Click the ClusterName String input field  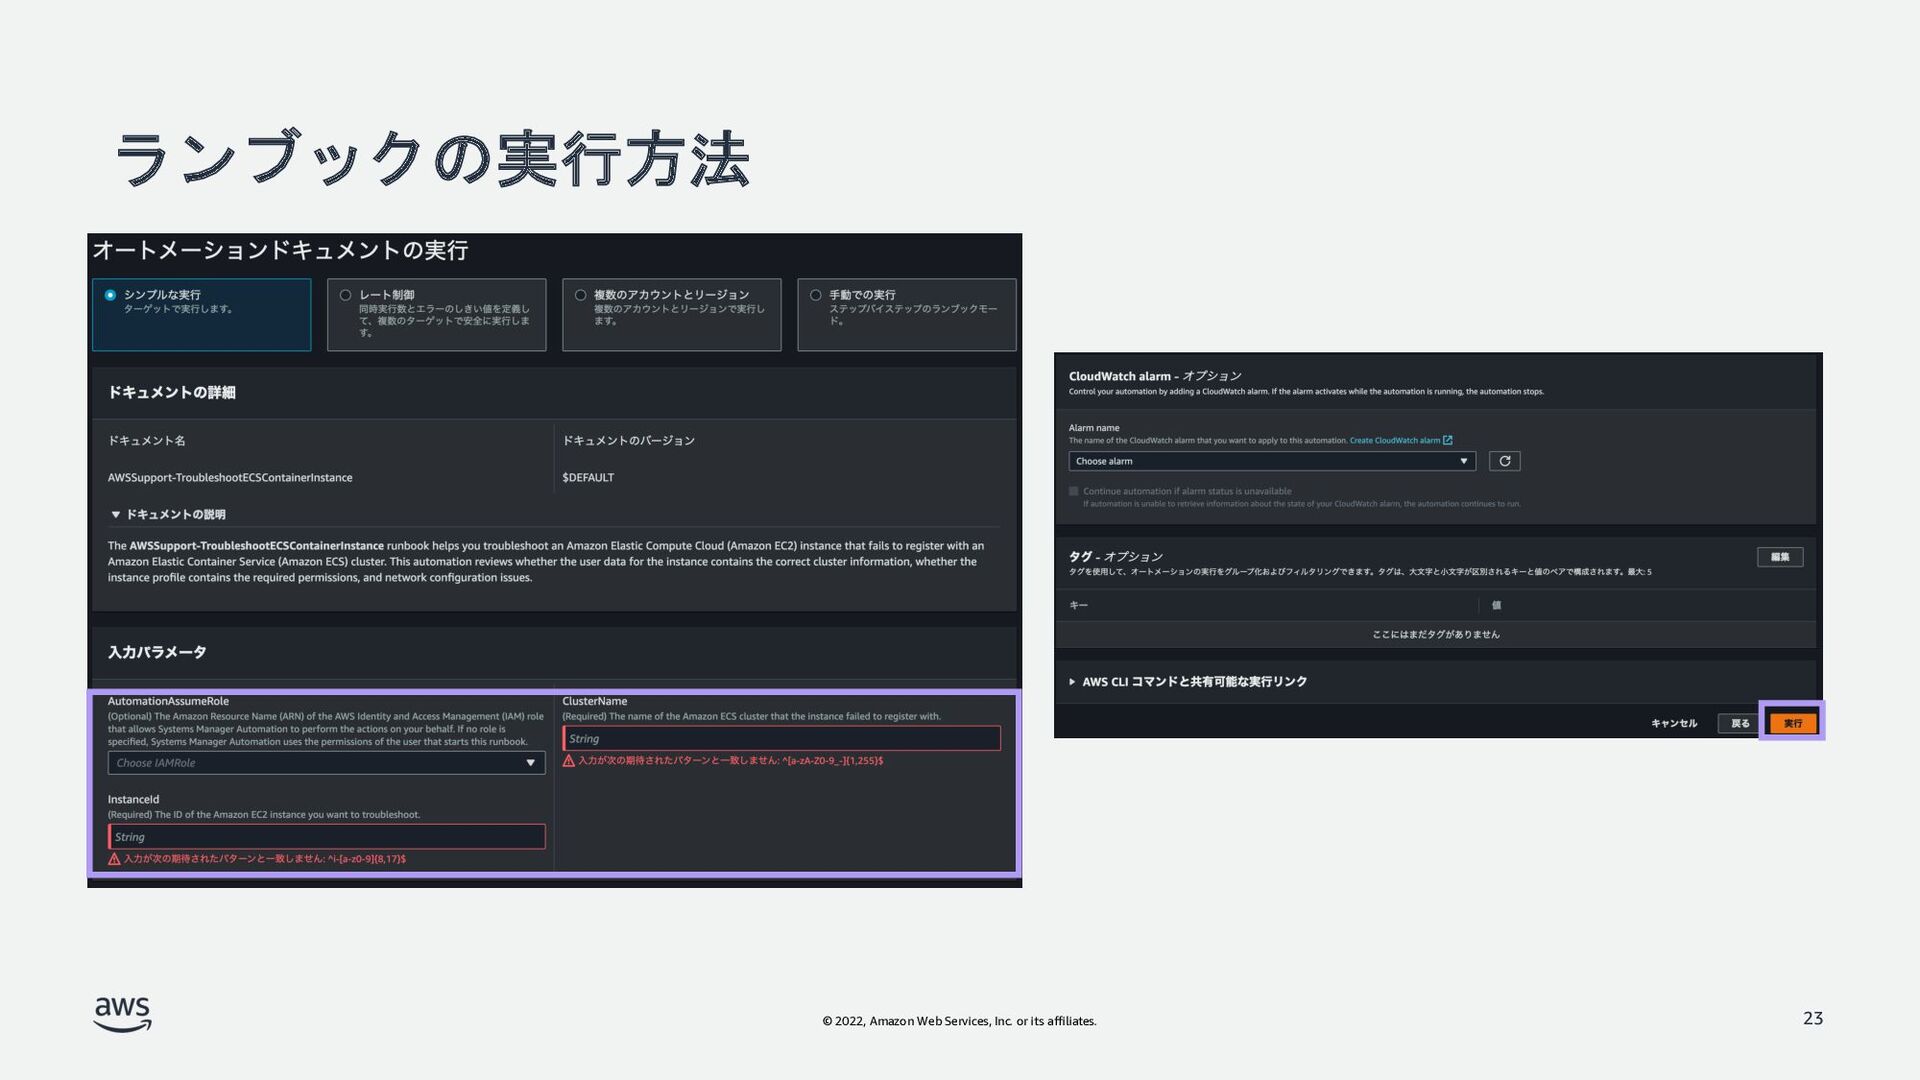[781, 738]
